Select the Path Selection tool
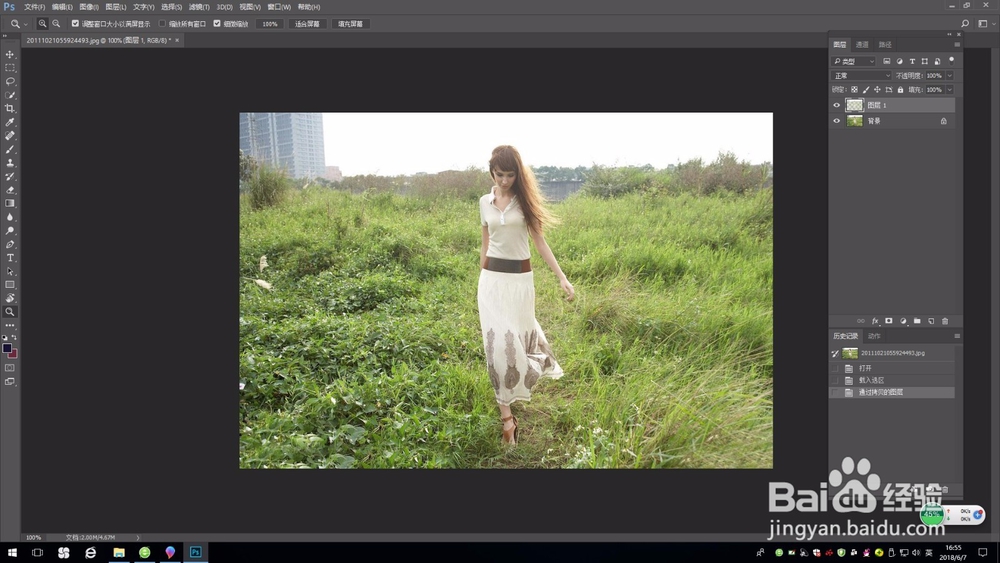Viewport: 1000px width, 563px height. pyautogui.click(x=10, y=272)
